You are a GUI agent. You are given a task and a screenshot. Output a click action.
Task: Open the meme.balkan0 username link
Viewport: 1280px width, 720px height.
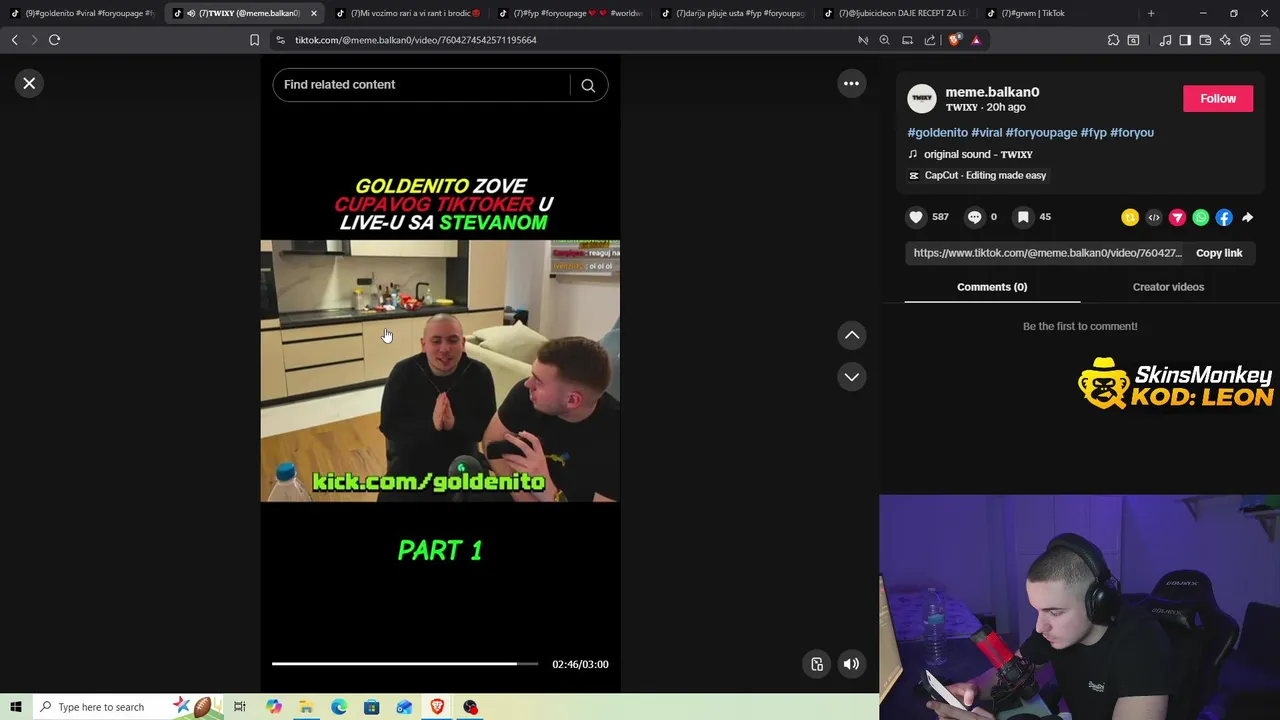pos(992,92)
